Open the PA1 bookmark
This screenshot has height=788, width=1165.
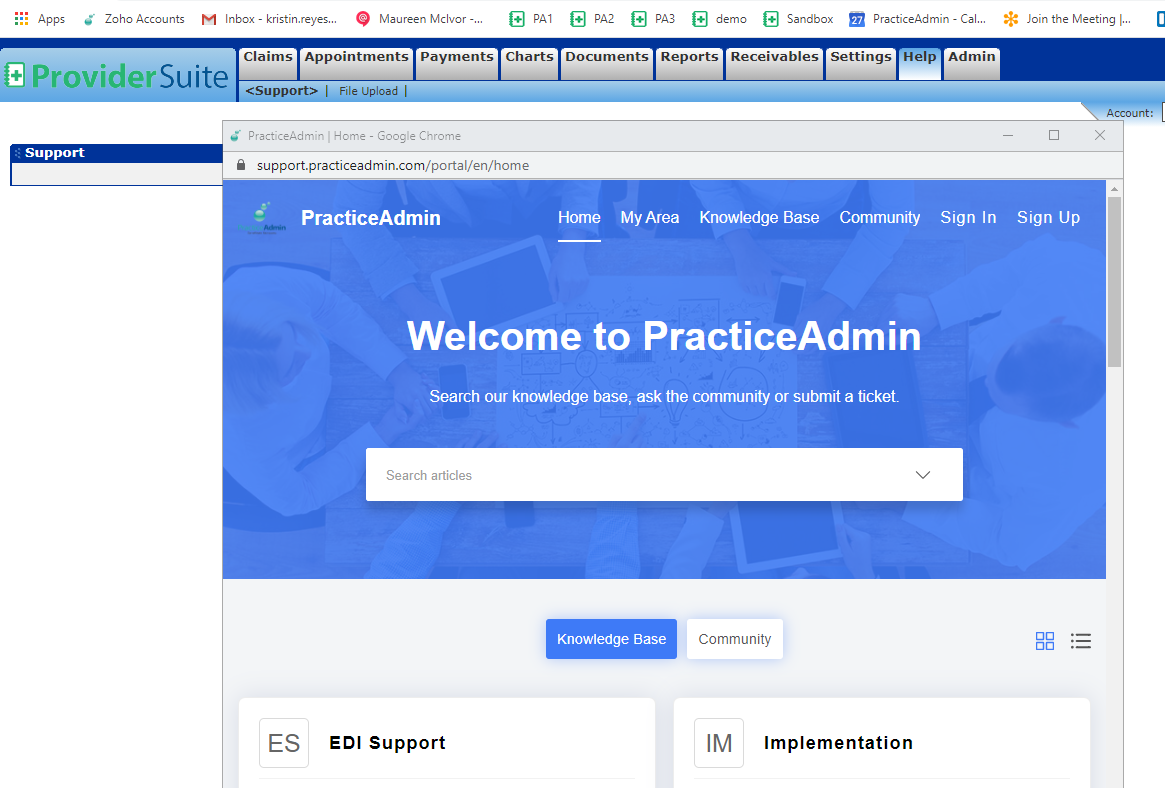(x=531, y=19)
